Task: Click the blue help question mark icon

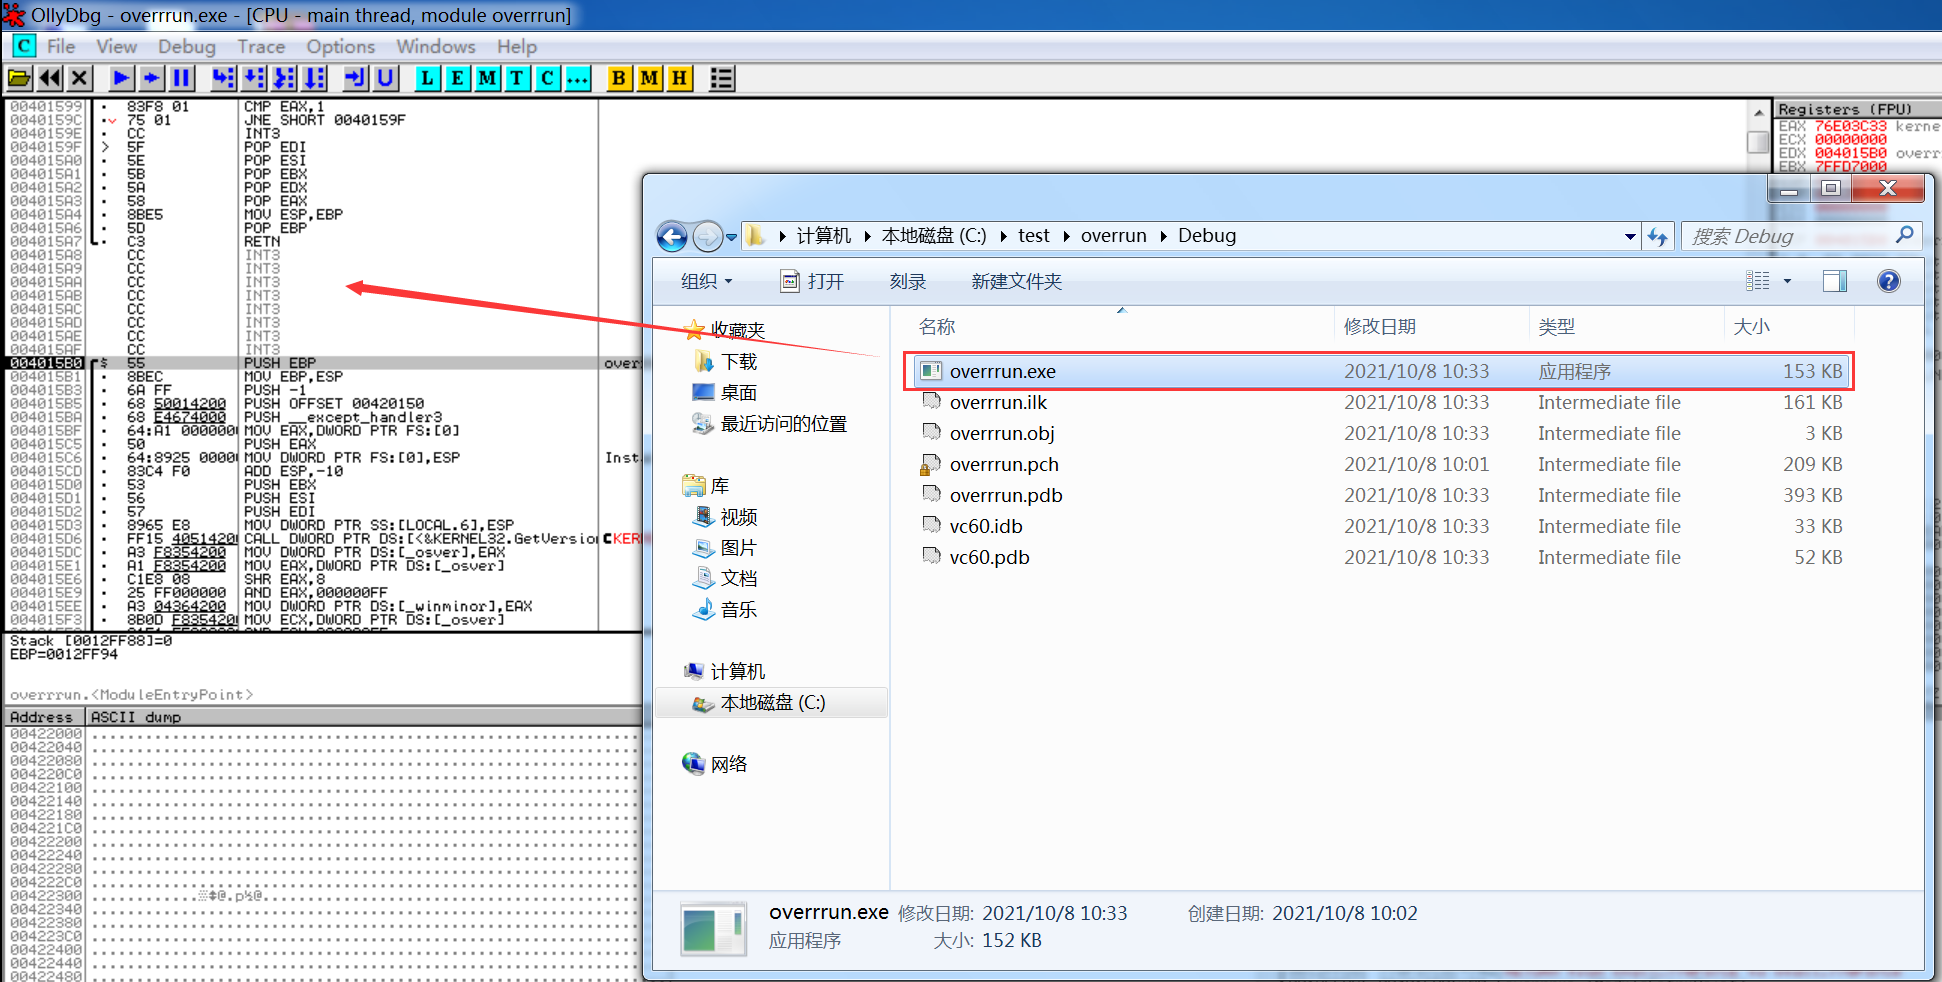Action: [1888, 281]
